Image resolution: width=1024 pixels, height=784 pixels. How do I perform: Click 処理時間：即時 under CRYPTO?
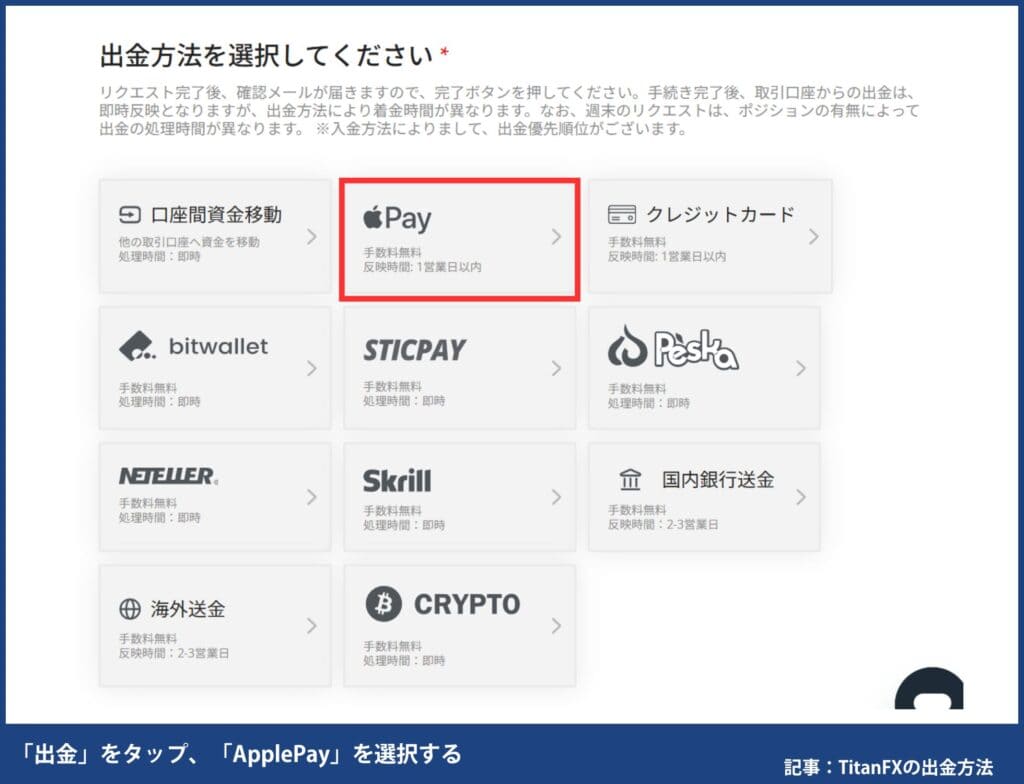(404, 661)
